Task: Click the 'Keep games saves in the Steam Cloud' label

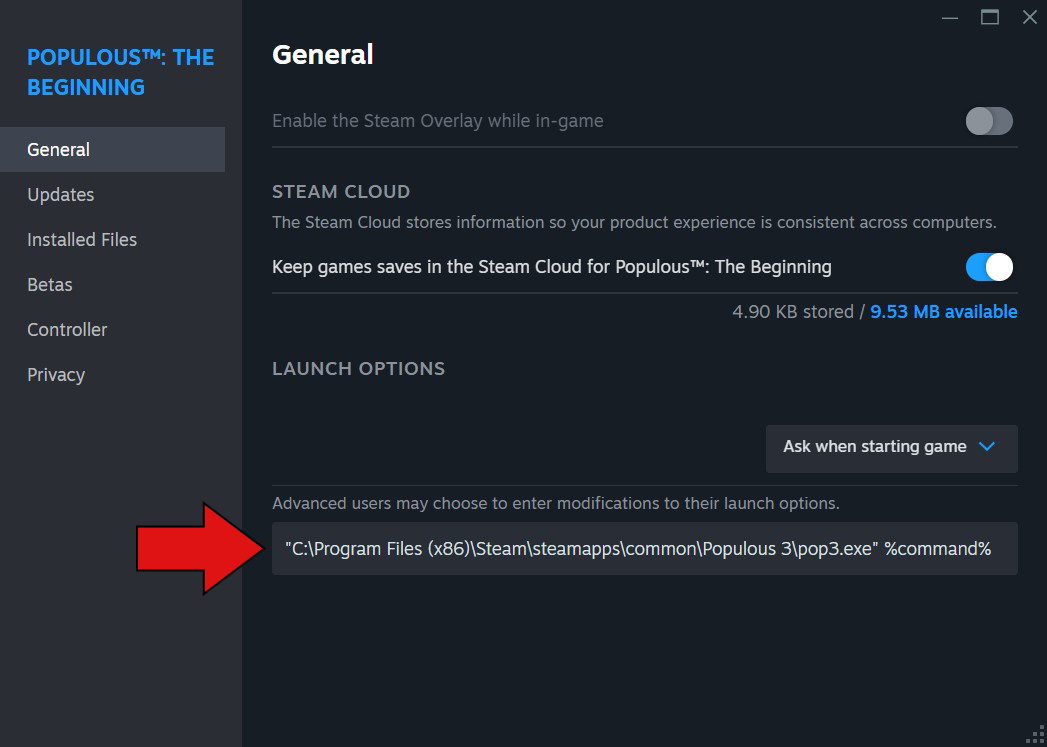Action: 551,267
